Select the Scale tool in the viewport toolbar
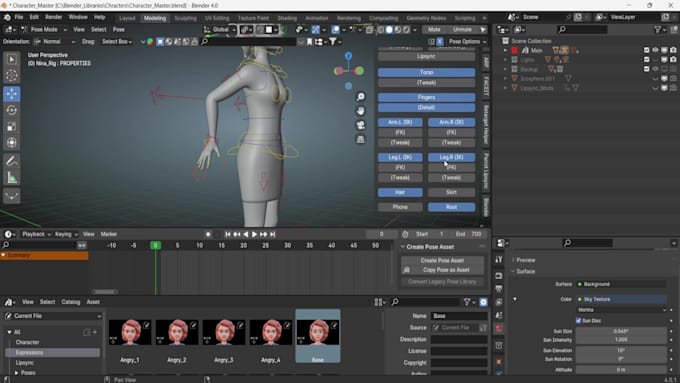 [x=12, y=127]
